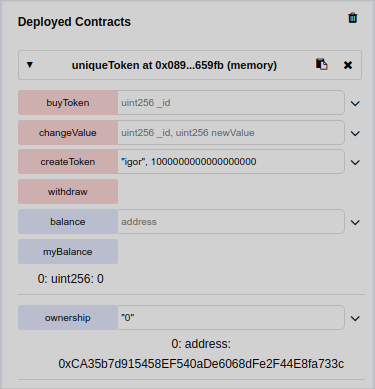Execute the createToken transaction

[68, 162]
